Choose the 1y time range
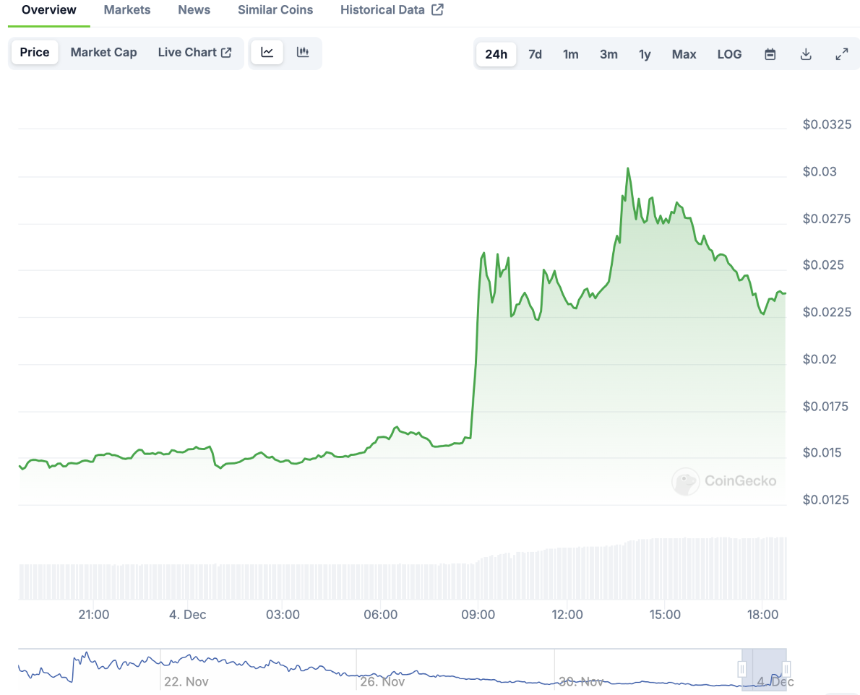 (644, 54)
